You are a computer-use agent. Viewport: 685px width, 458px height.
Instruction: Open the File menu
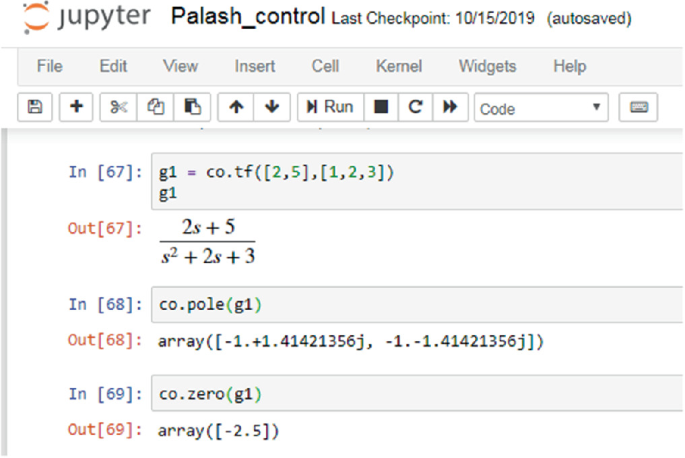tap(50, 66)
